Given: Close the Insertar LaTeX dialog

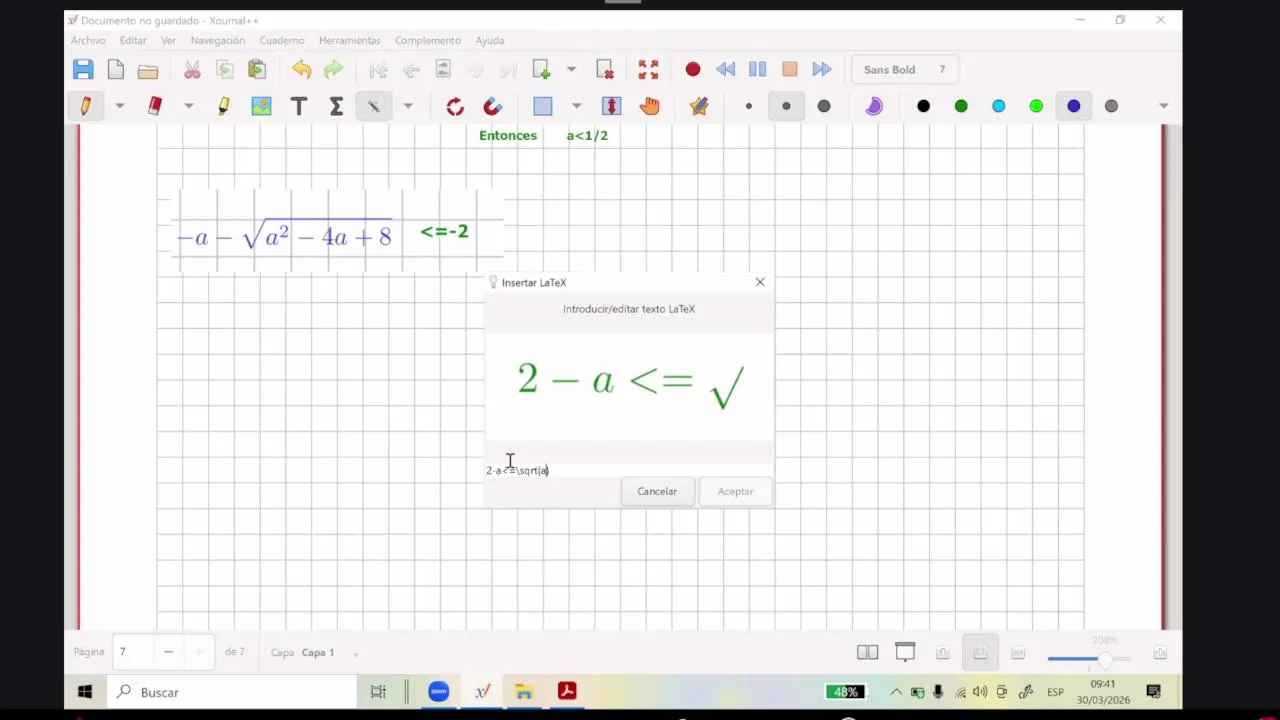Looking at the screenshot, I should [760, 282].
